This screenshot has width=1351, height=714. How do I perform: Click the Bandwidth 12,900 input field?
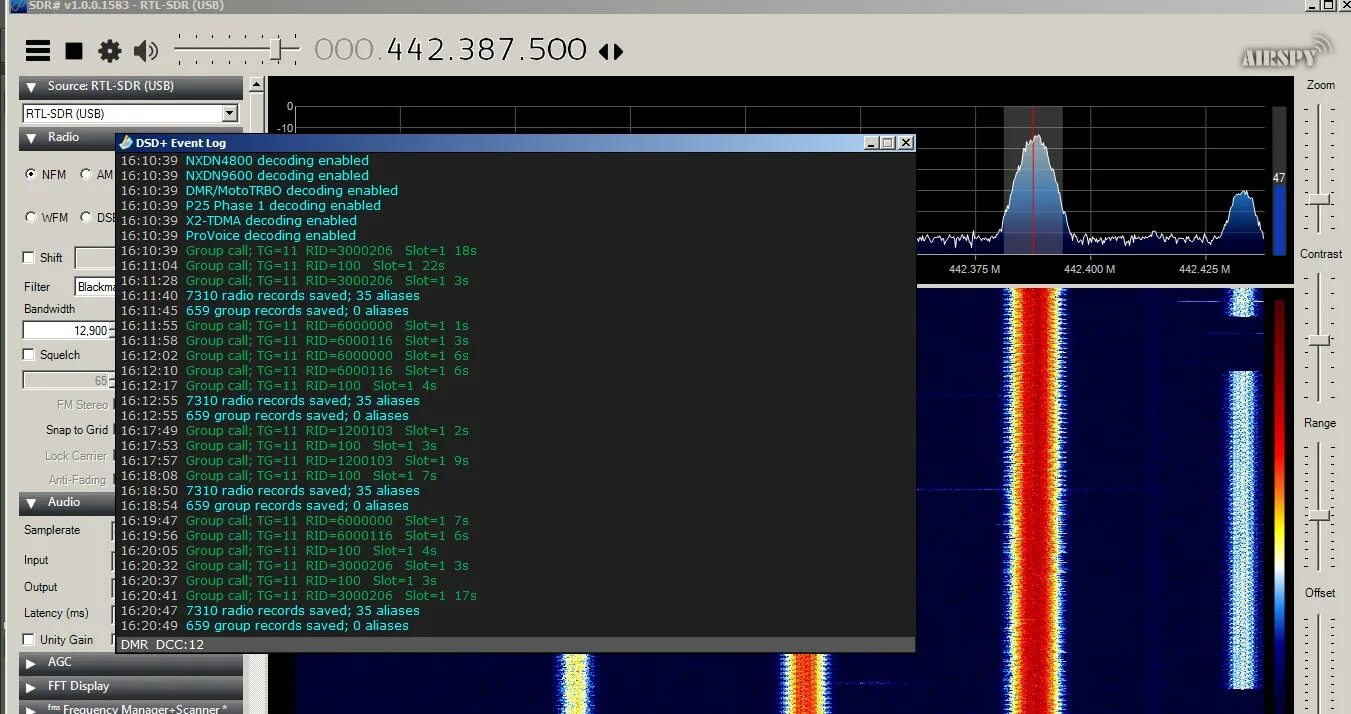click(x=65, y=330)
